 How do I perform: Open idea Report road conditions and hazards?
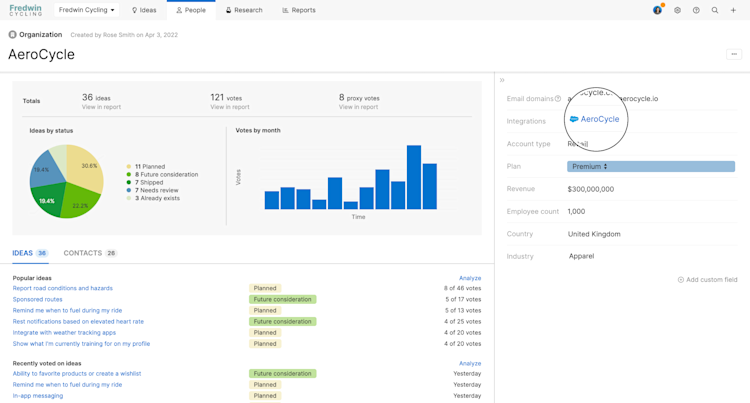[x=63, y=288]
